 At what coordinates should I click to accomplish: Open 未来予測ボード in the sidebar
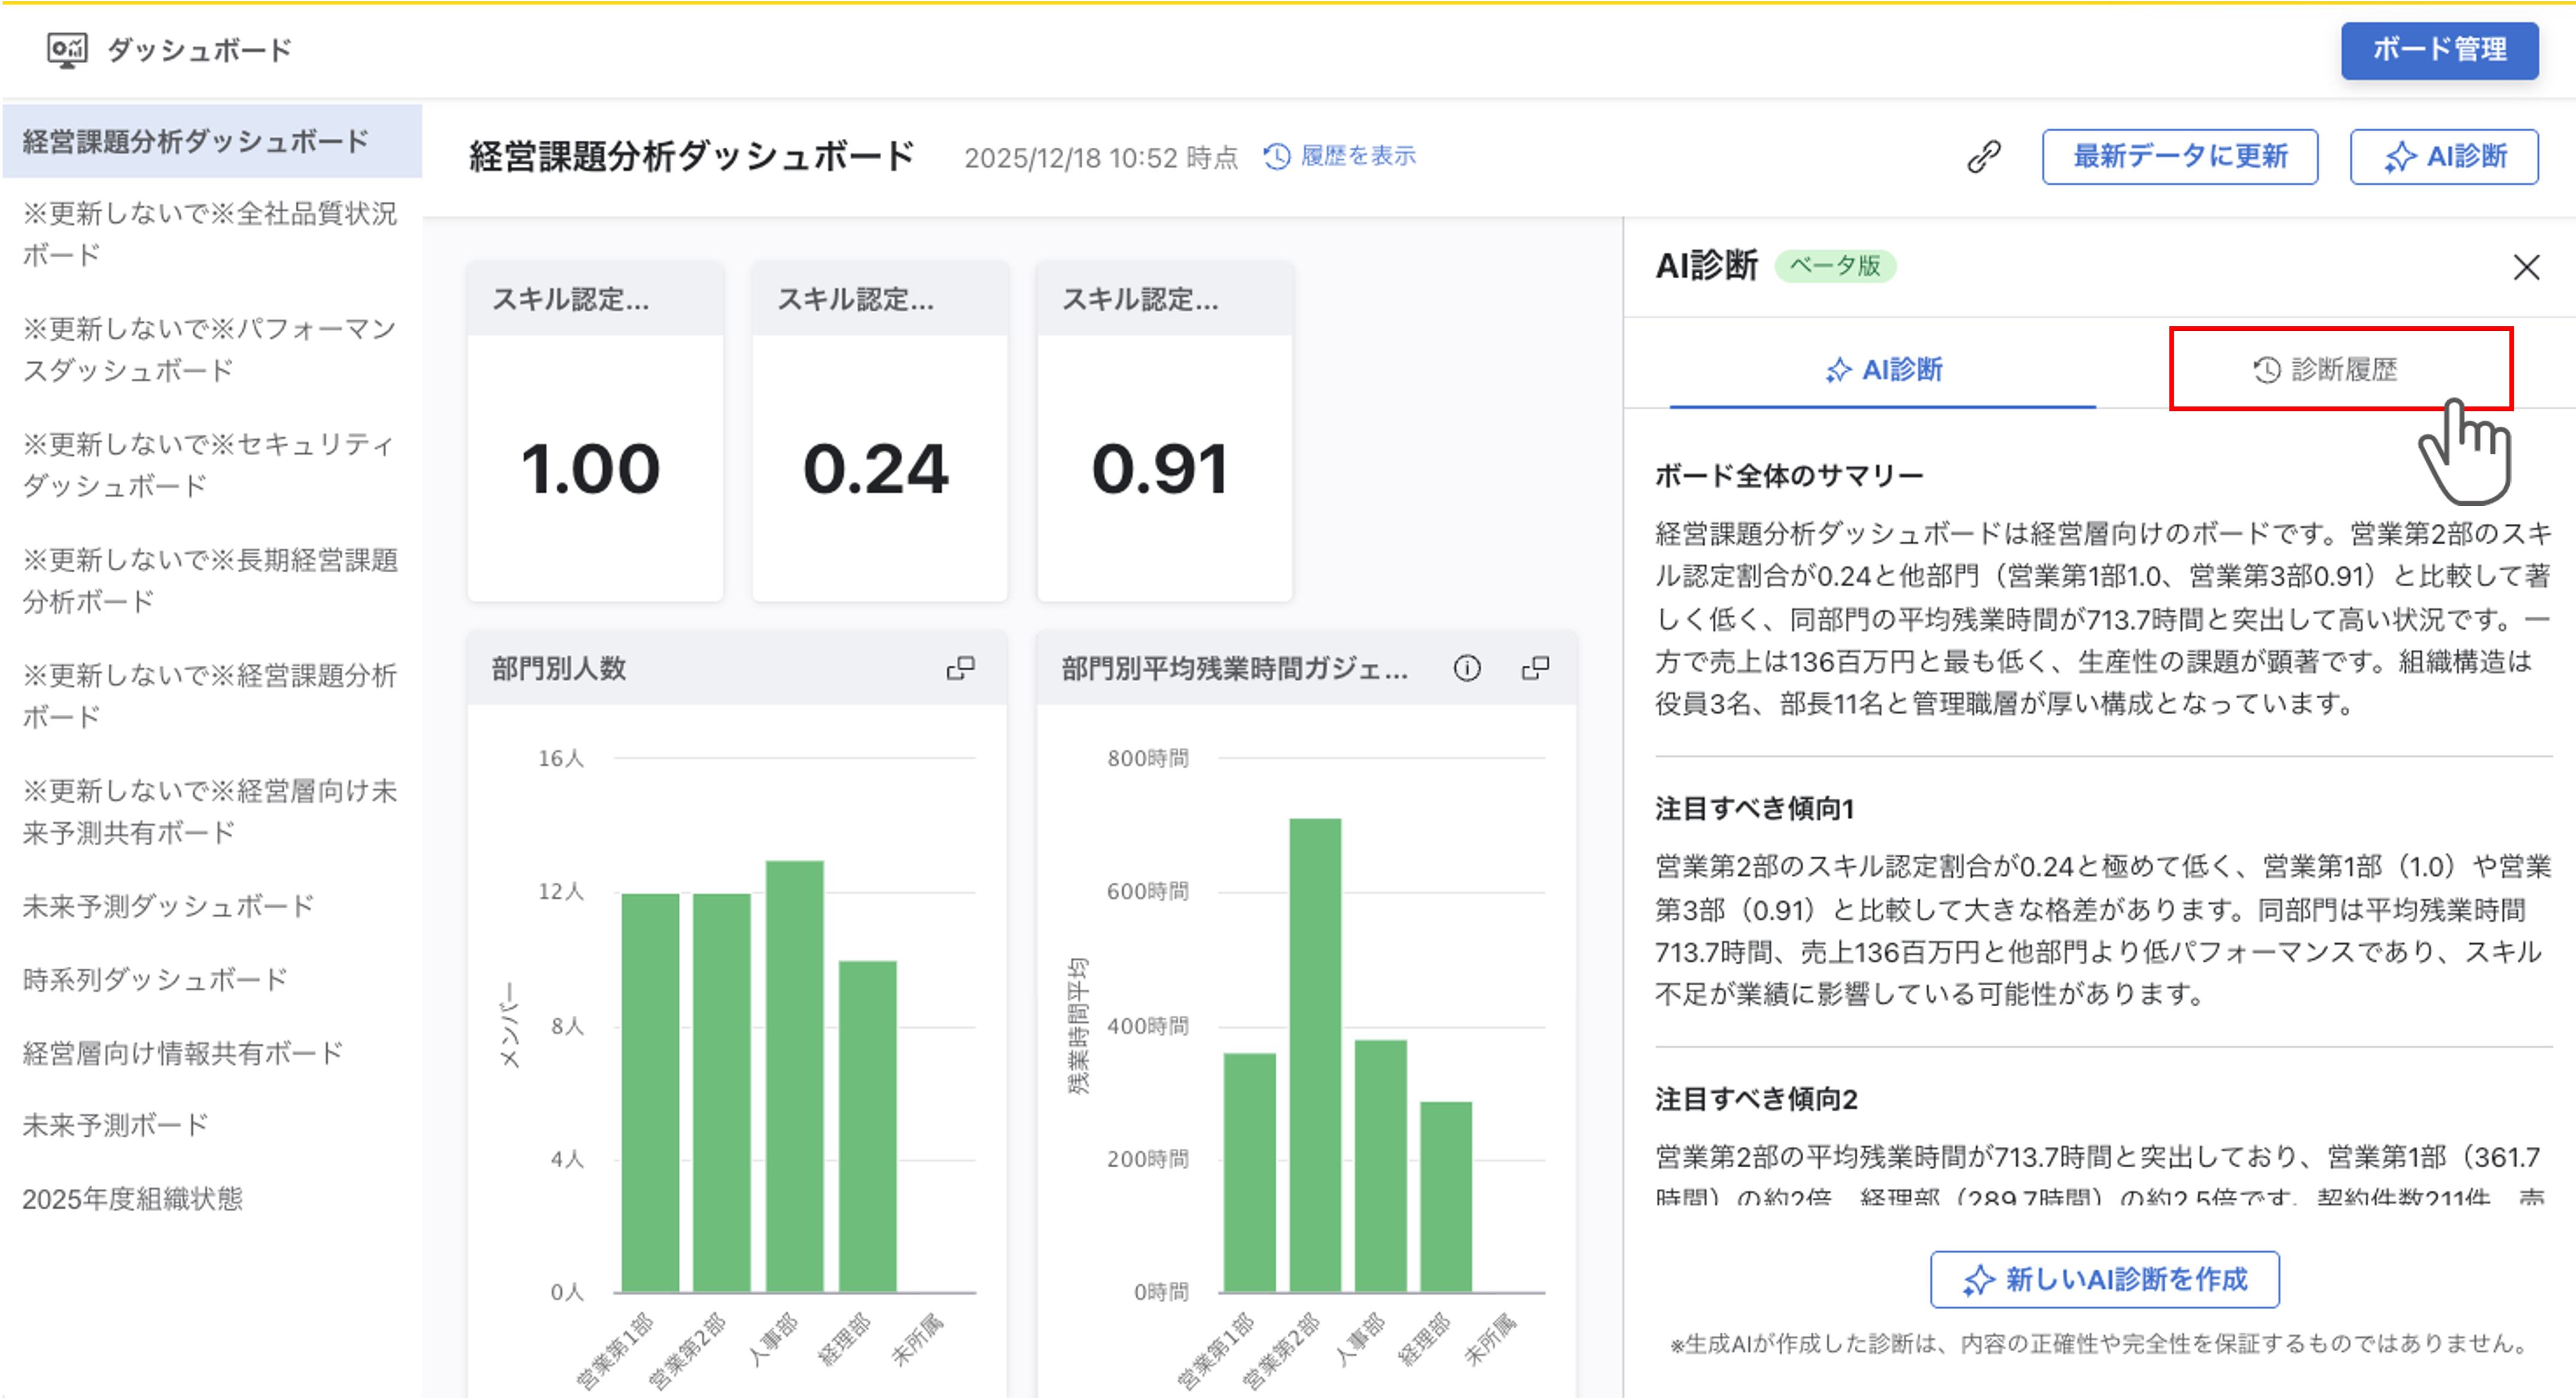pos(115,1125)
